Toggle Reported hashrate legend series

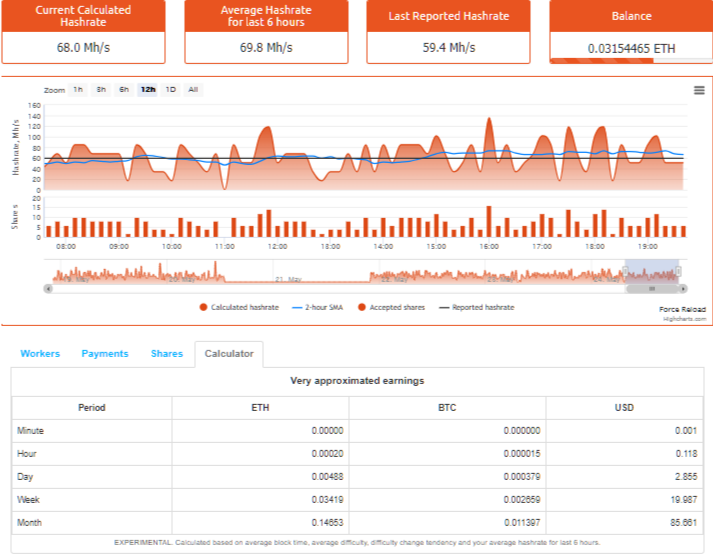point(477,307)
